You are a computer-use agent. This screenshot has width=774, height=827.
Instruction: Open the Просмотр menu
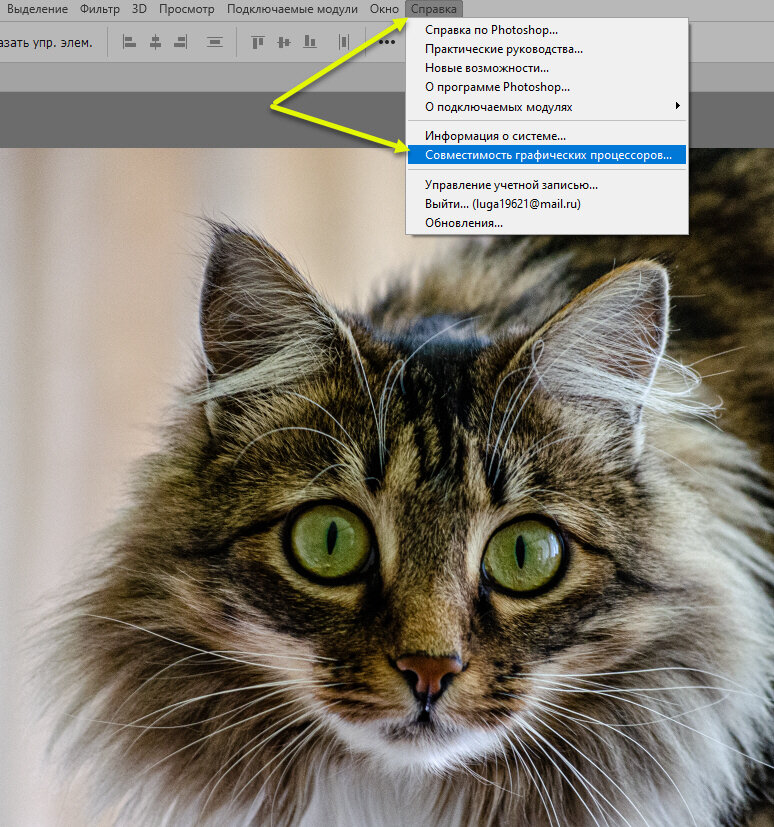187,9
